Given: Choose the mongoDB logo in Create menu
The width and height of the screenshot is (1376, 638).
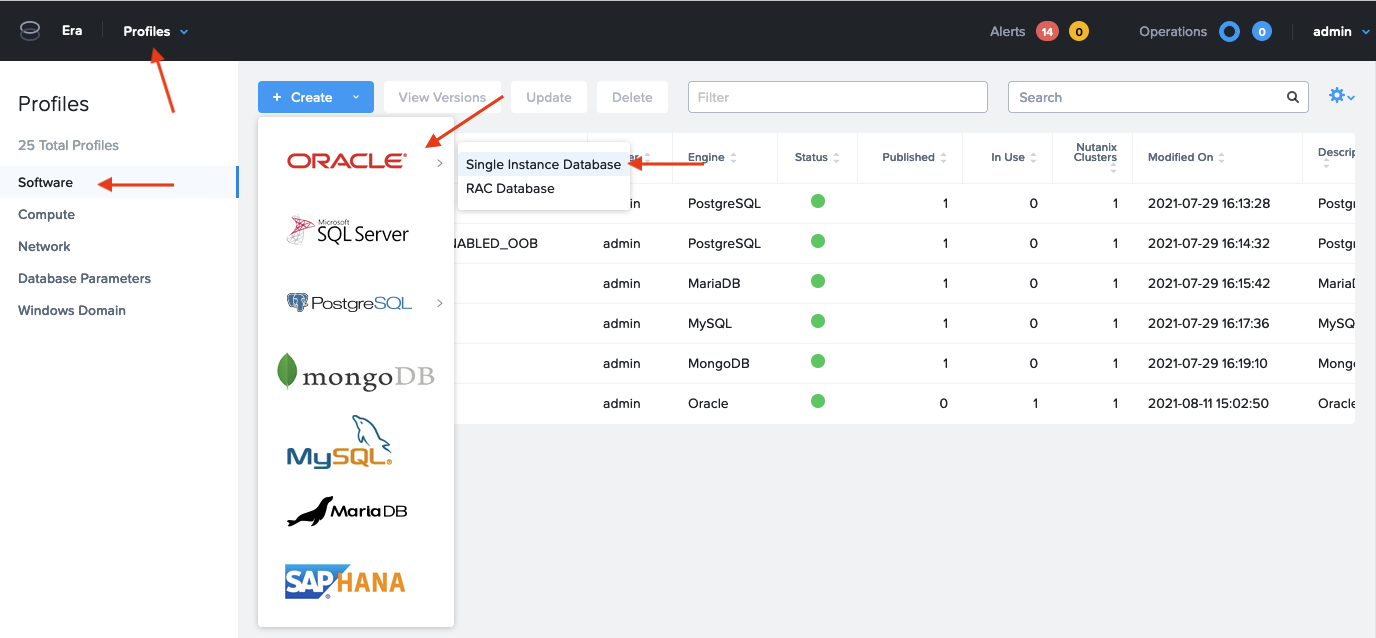Looking at the screenshot, I should pos(355,373).
